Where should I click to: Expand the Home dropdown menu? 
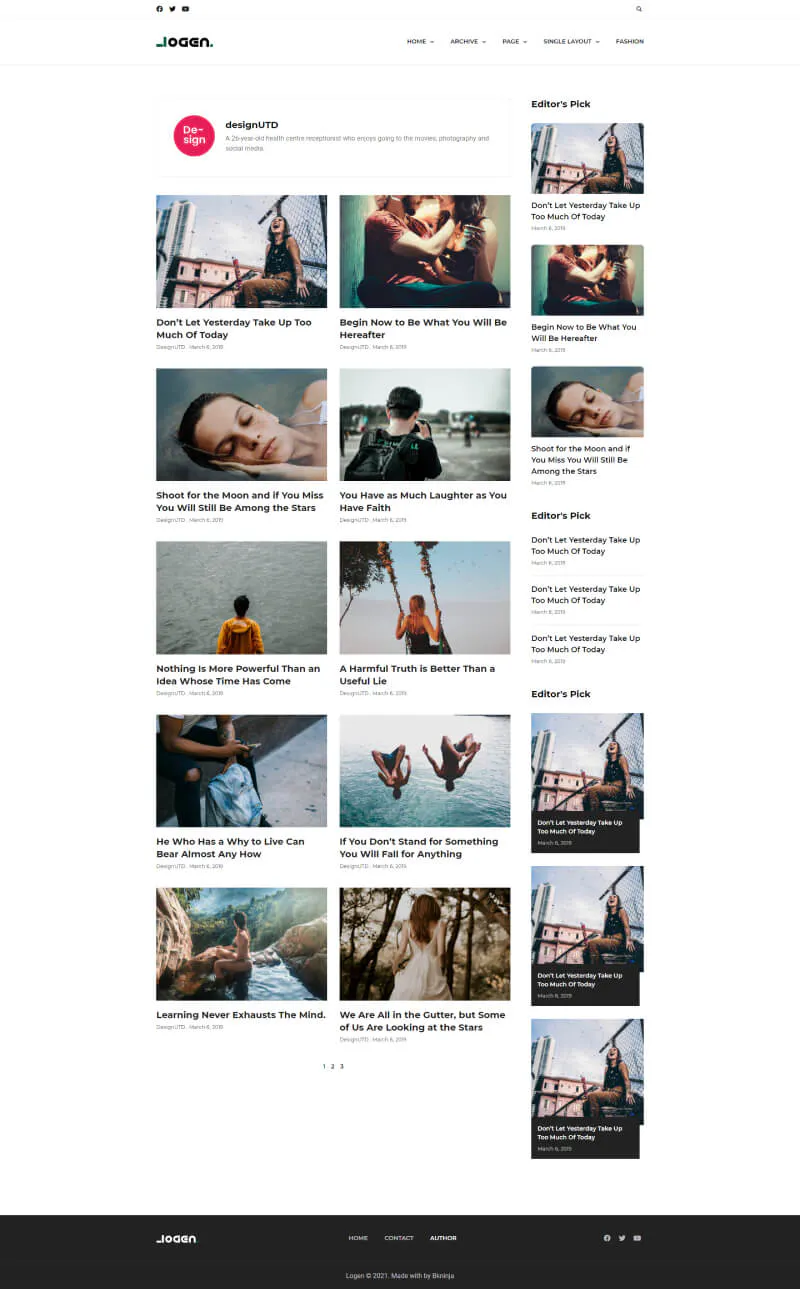click(420, 42)
